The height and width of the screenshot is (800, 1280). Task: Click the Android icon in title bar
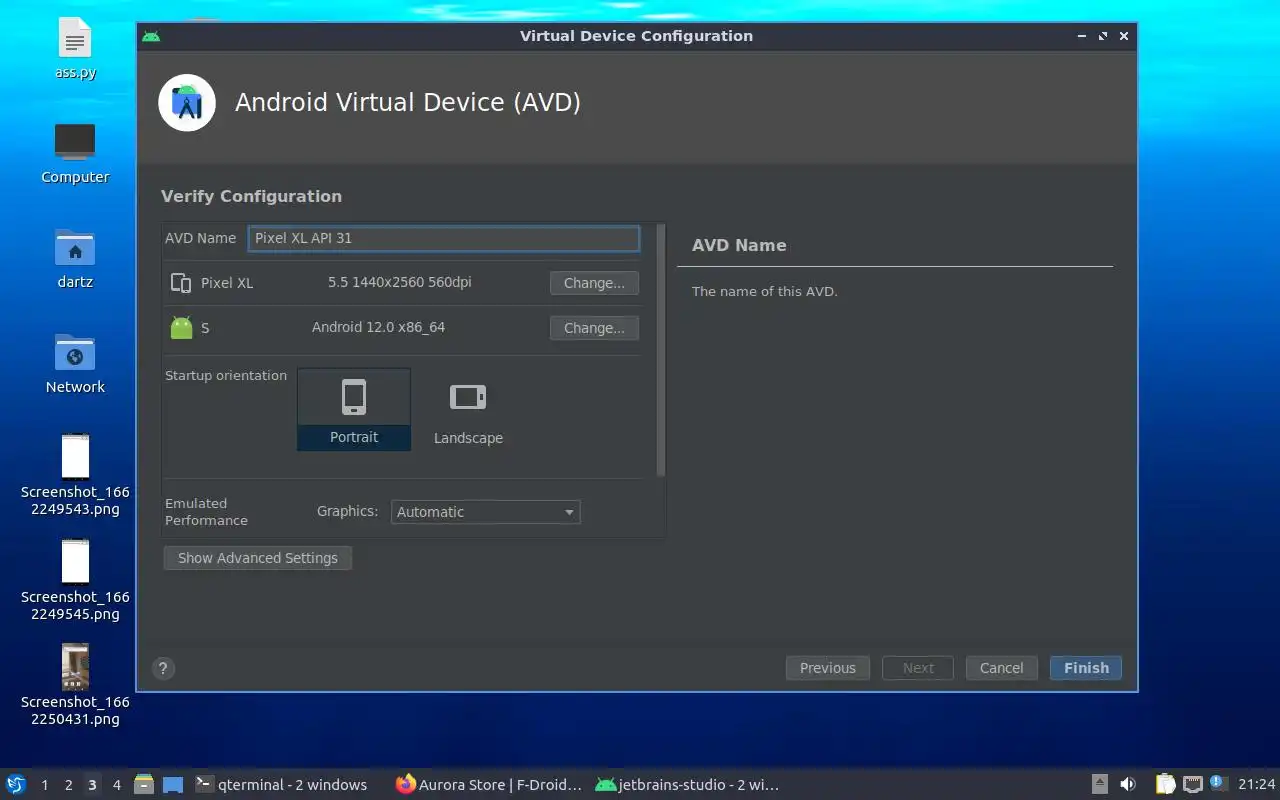coord(151,36)
